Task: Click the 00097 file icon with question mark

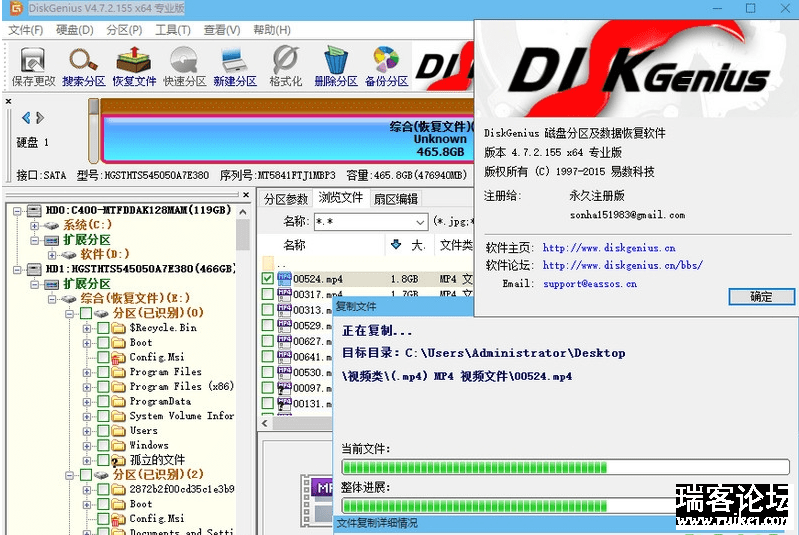Action: pyautogui.click(x=284, y=388)
